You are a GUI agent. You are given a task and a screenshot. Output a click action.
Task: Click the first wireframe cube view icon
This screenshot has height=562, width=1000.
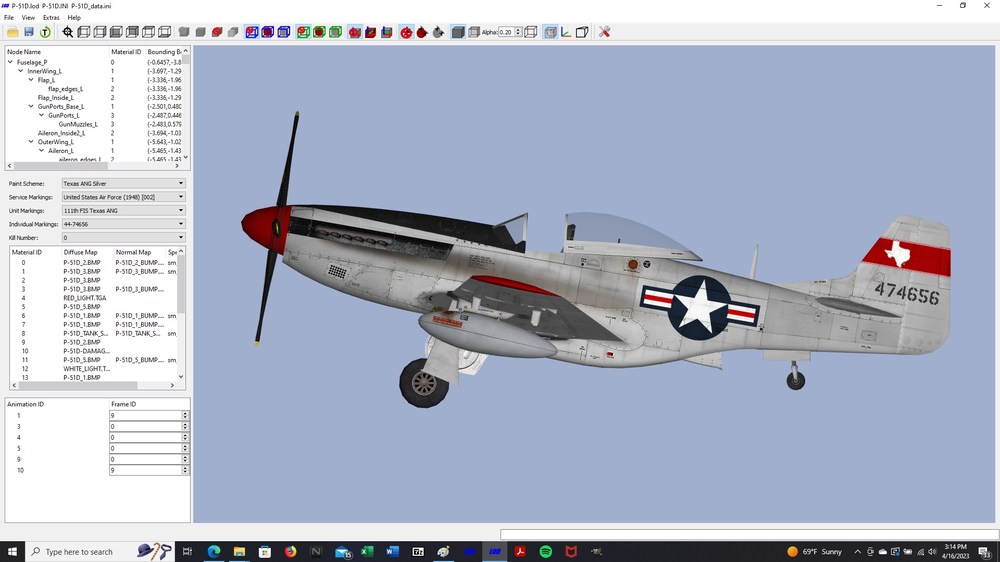tap(84, 32)
